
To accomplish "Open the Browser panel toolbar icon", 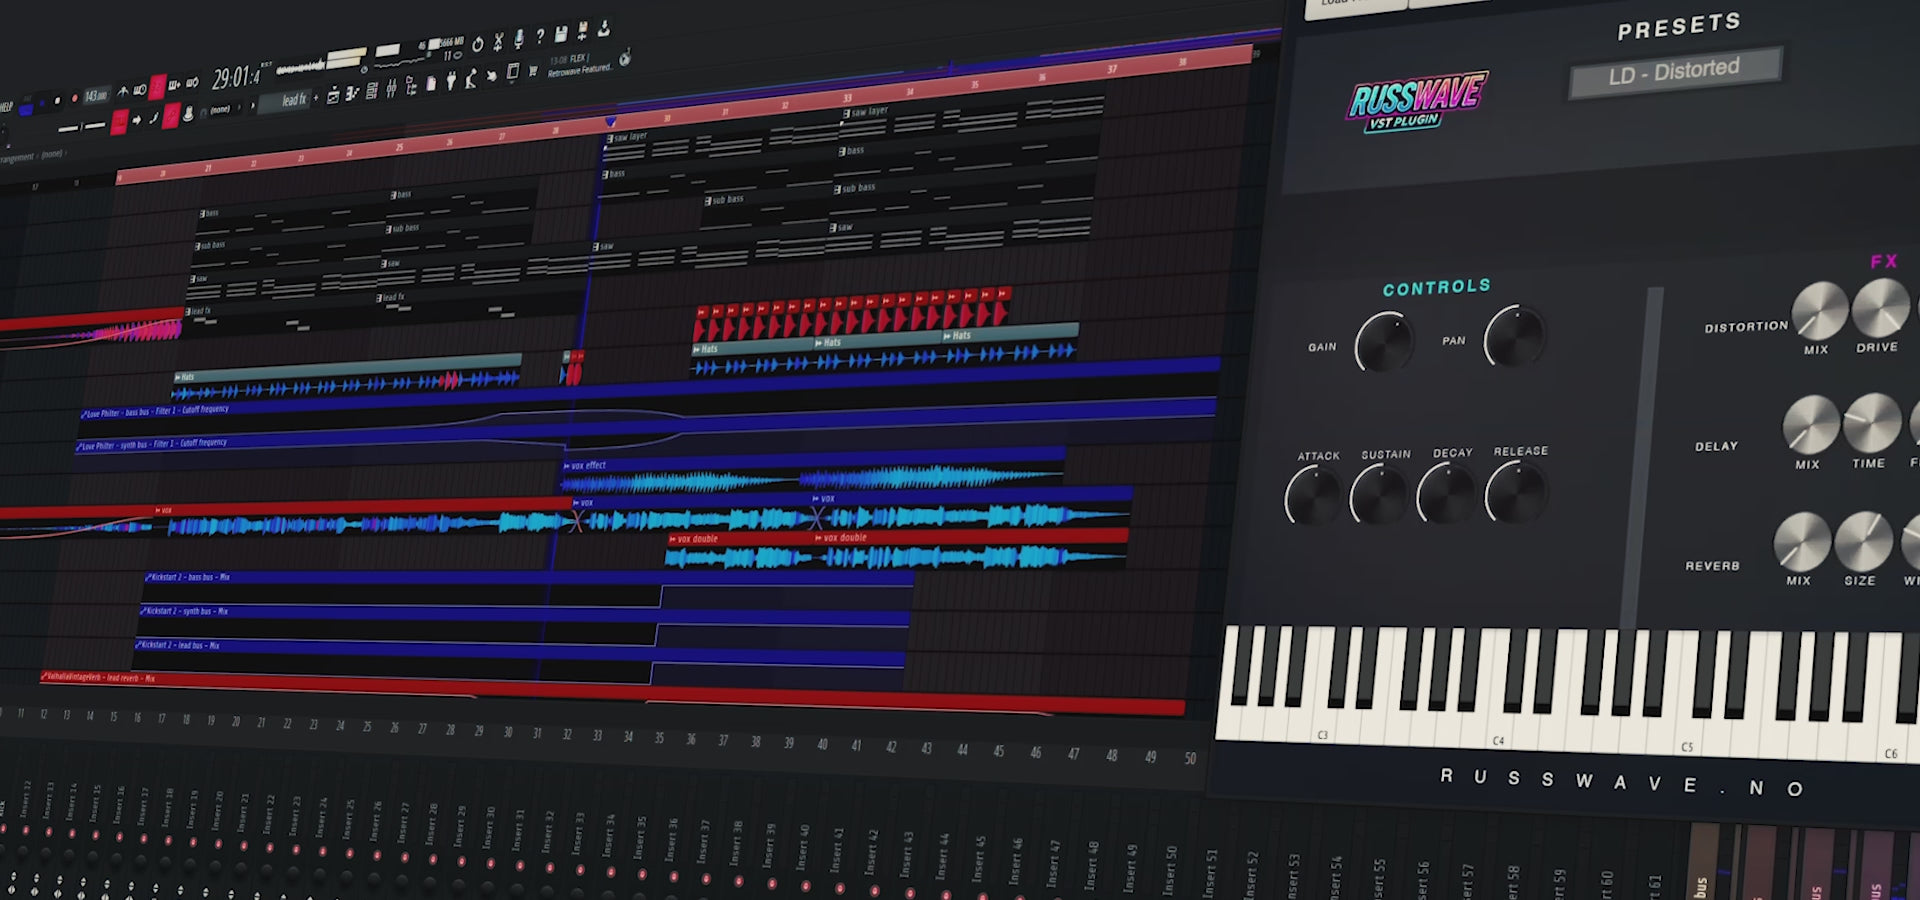I will [411, 85].
